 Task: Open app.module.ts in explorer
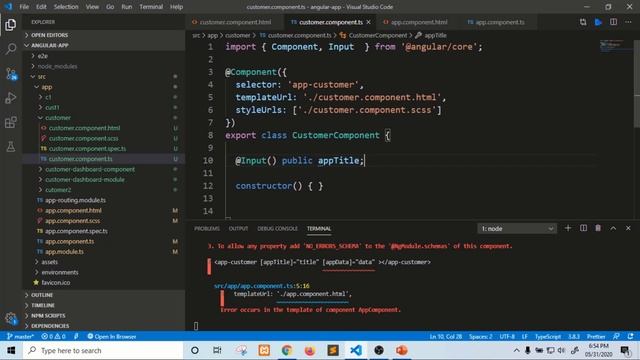coord(104,251)
